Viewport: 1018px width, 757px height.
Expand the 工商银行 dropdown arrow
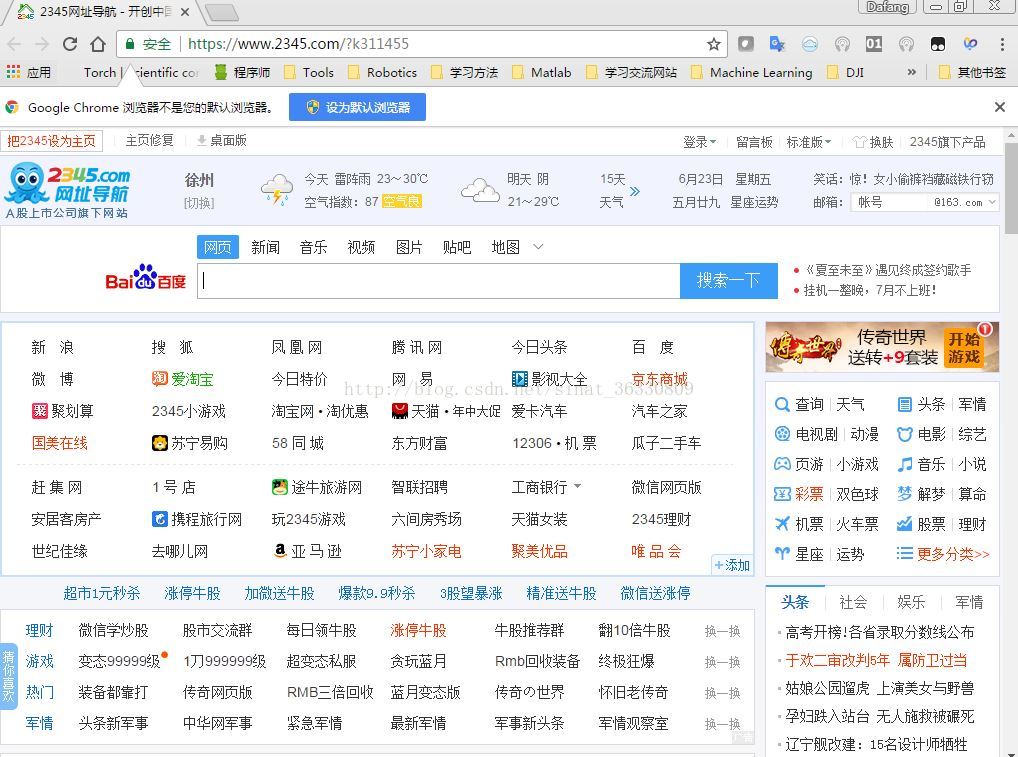point(578,486)
